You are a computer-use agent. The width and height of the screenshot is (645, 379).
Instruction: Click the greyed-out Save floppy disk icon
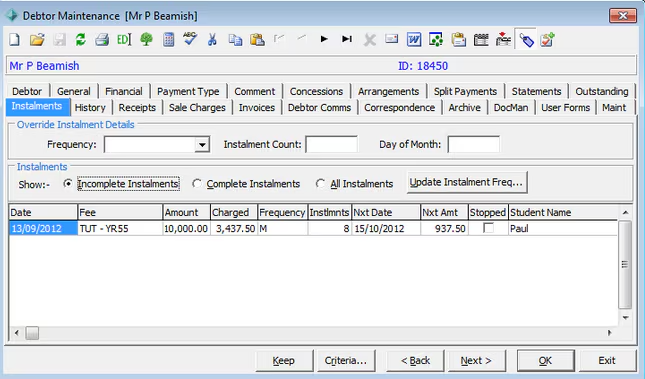(59, 40)
